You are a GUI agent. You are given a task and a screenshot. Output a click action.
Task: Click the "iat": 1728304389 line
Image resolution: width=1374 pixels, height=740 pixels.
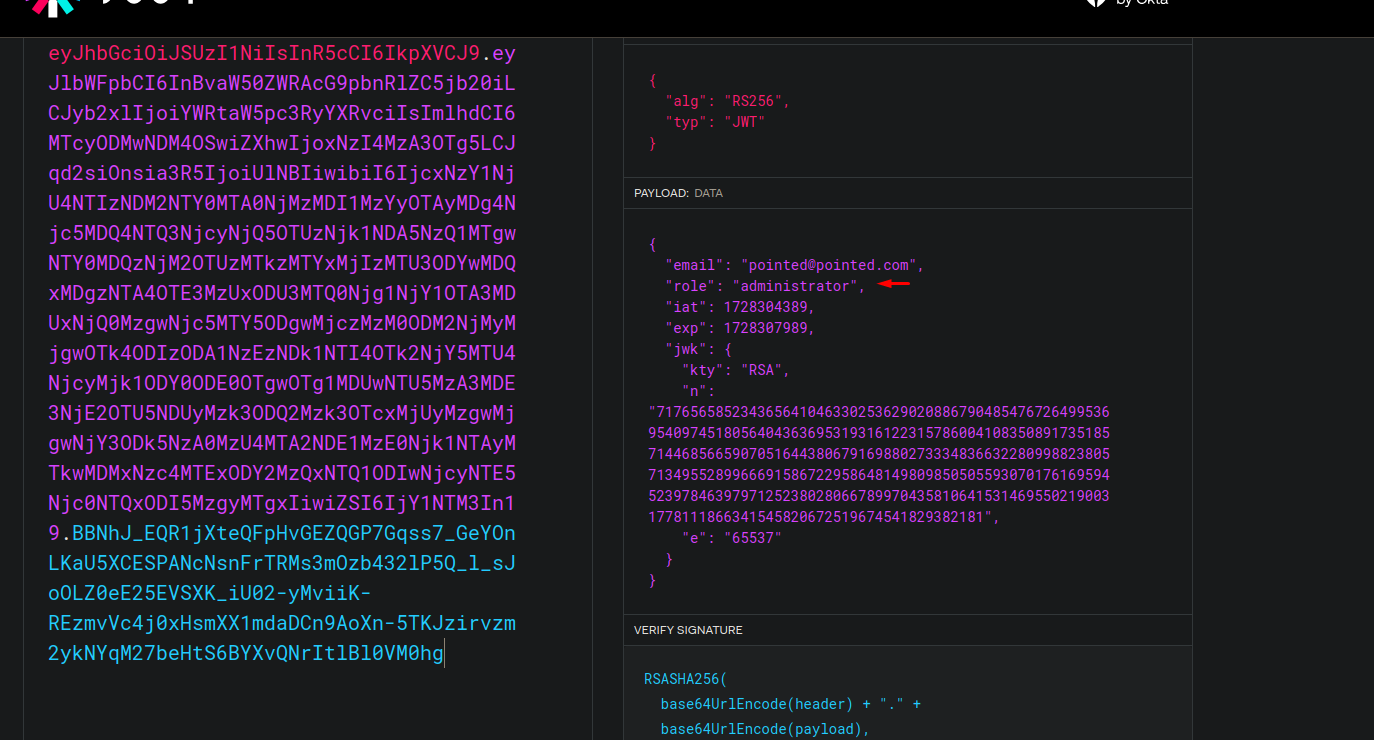[740, 307]
